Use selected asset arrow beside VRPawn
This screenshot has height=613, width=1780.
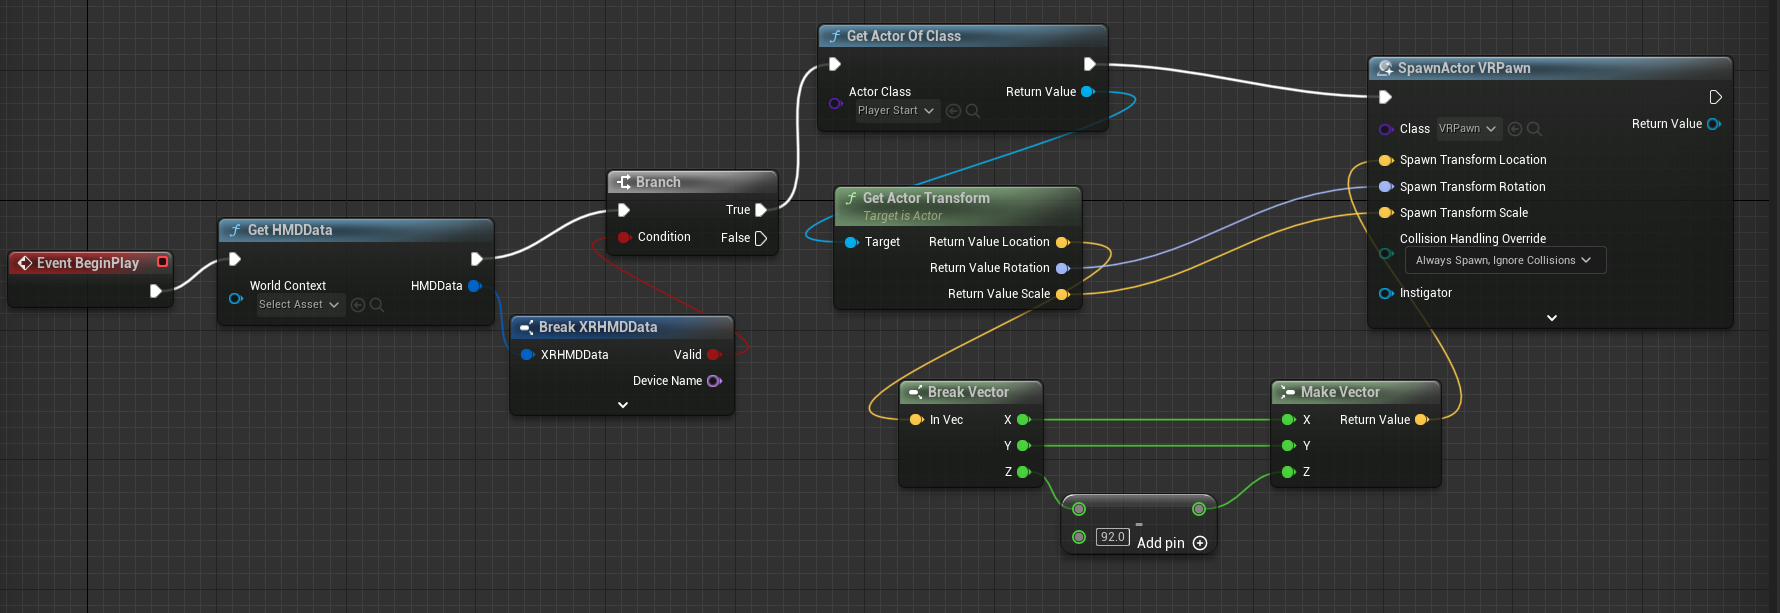(x=1515, y=129)
